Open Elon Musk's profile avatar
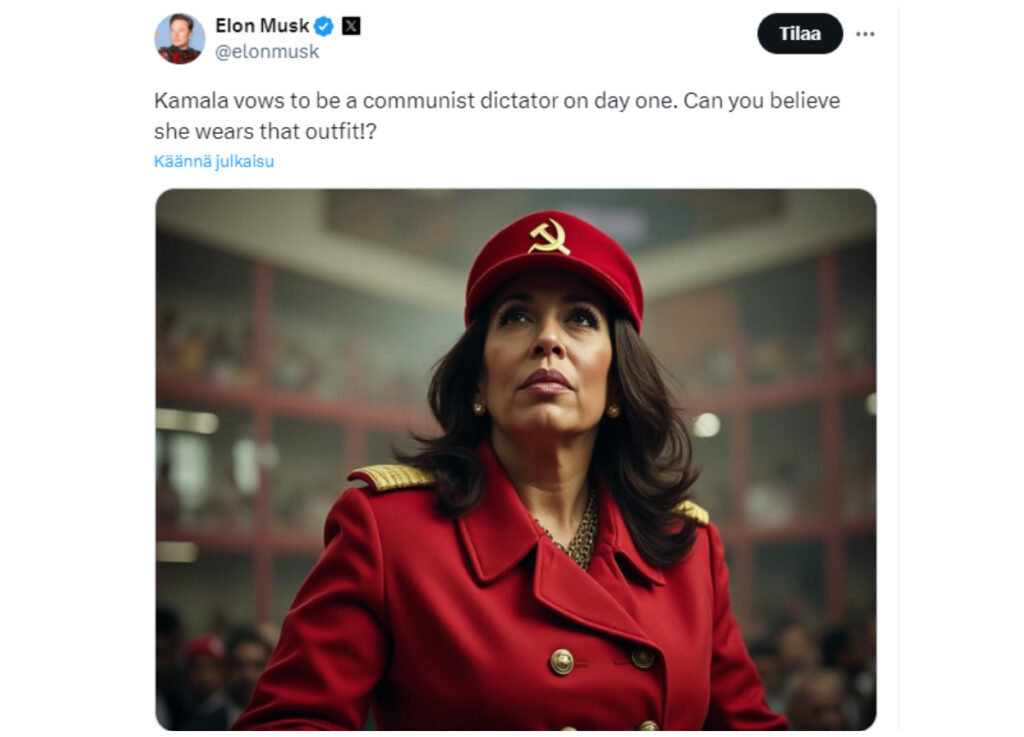 coord(180,39)
